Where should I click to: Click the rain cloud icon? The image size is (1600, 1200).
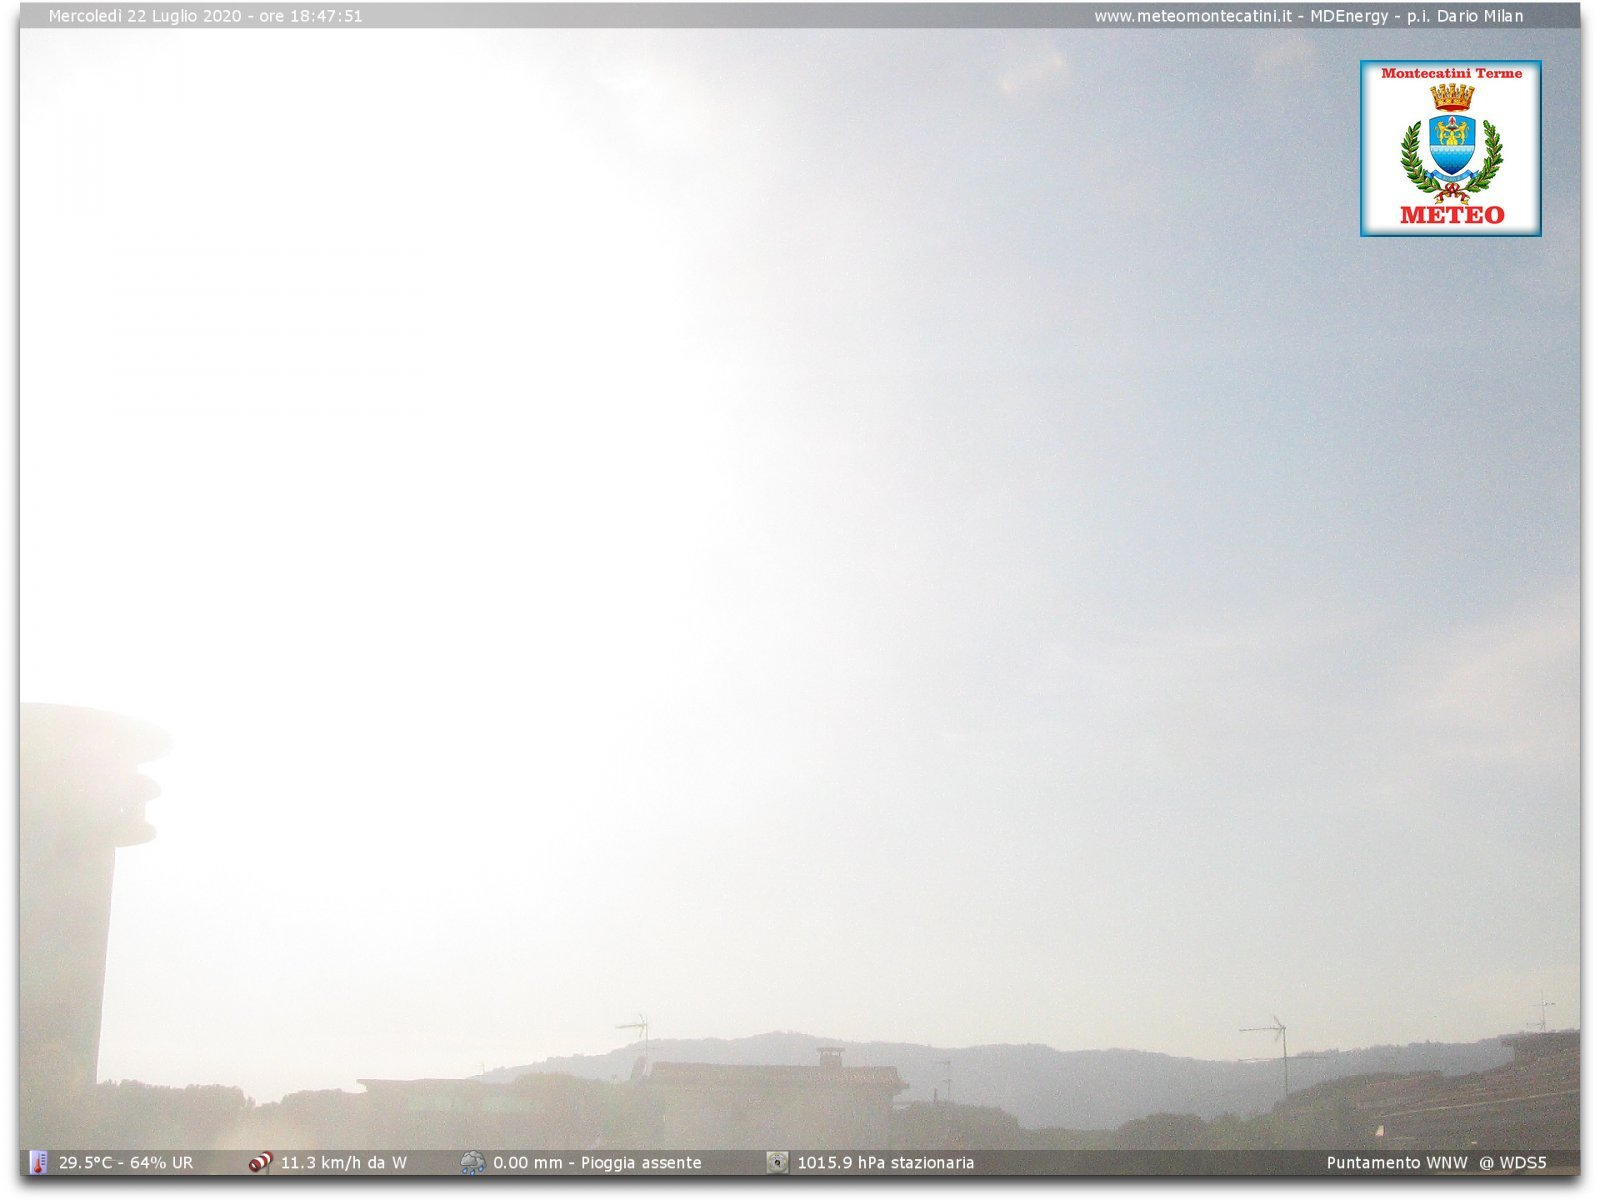coord(472,1162)
